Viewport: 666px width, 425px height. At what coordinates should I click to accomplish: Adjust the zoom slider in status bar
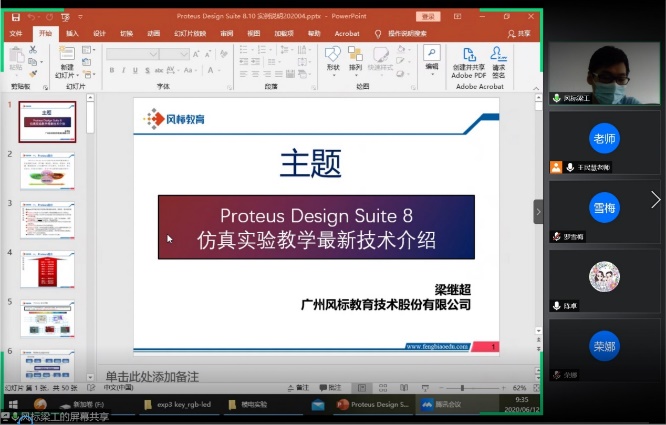click(x=462, y=387)
